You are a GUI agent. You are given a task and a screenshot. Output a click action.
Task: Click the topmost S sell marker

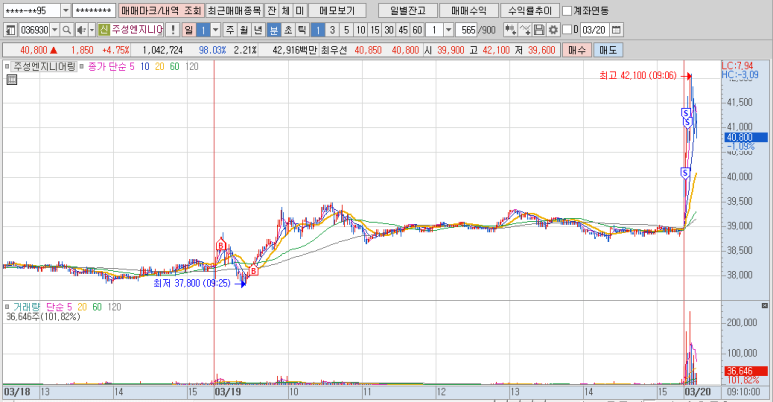pos(685,113)
